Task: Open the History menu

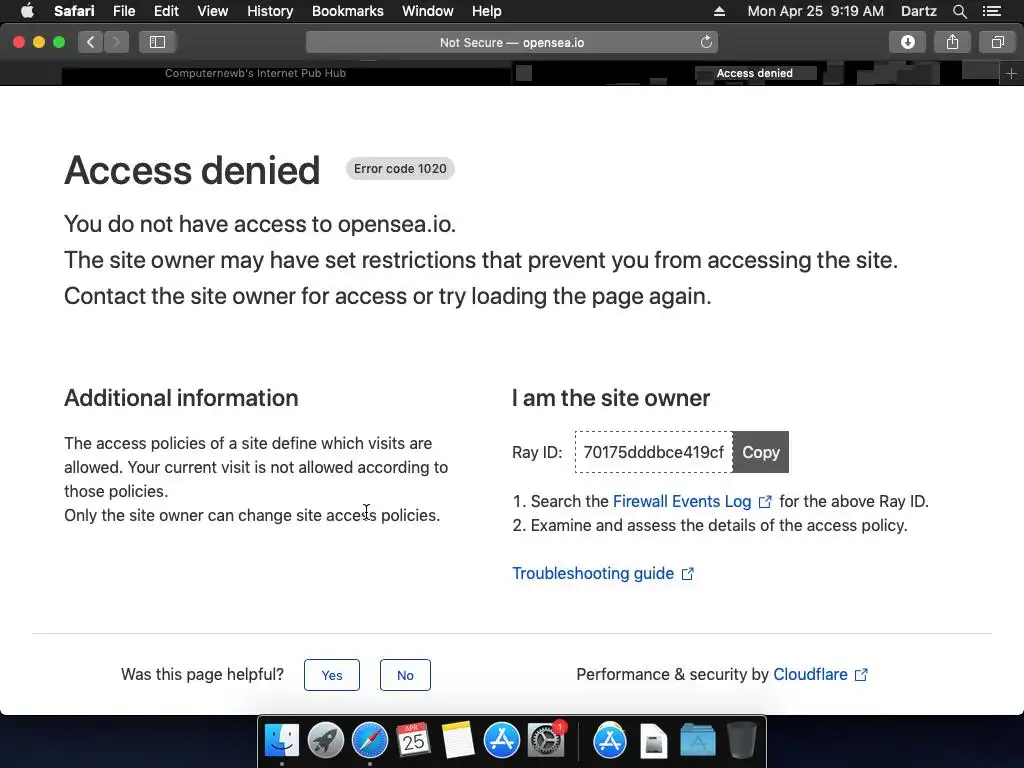Action: 270,11
